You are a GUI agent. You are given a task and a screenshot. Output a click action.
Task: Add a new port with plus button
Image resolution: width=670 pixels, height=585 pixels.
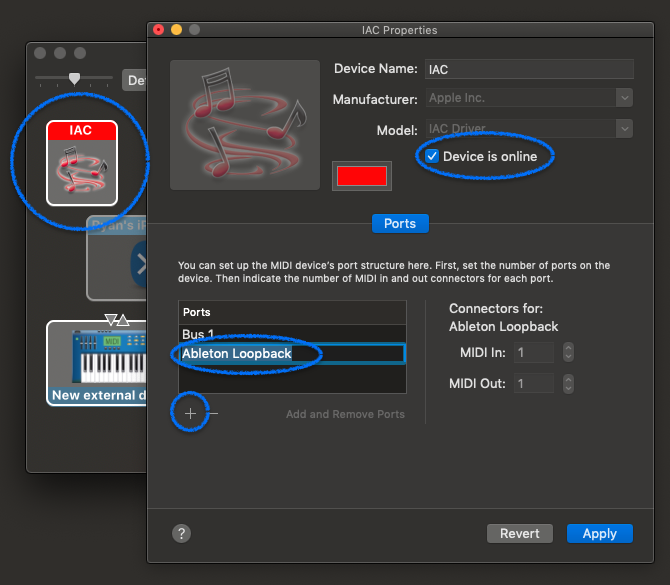tap(191, 413)
